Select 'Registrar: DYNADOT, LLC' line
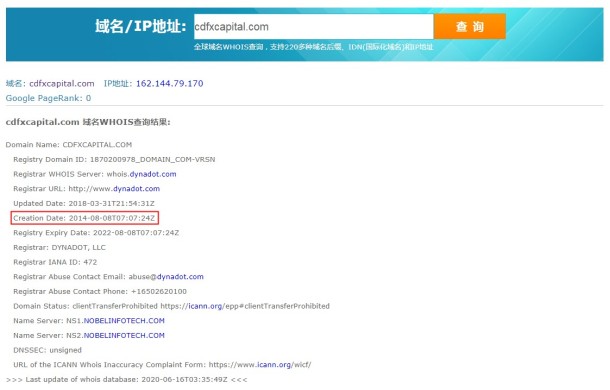610x390 pixels. coord(60,248)
